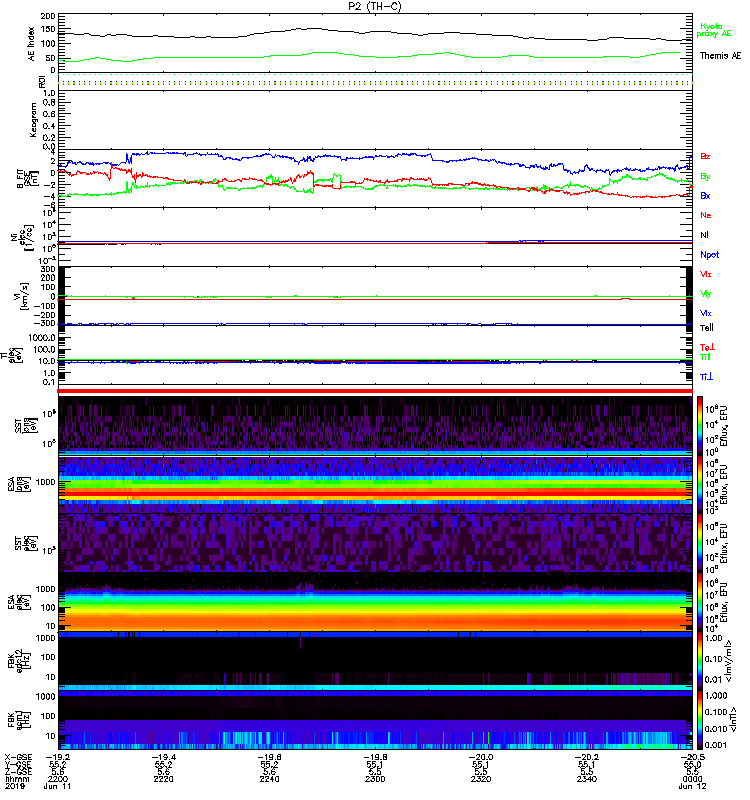The height and width of the screenshot is (800, 750).
Task: Click the 2340 time tick label
Action: point(587,779)
